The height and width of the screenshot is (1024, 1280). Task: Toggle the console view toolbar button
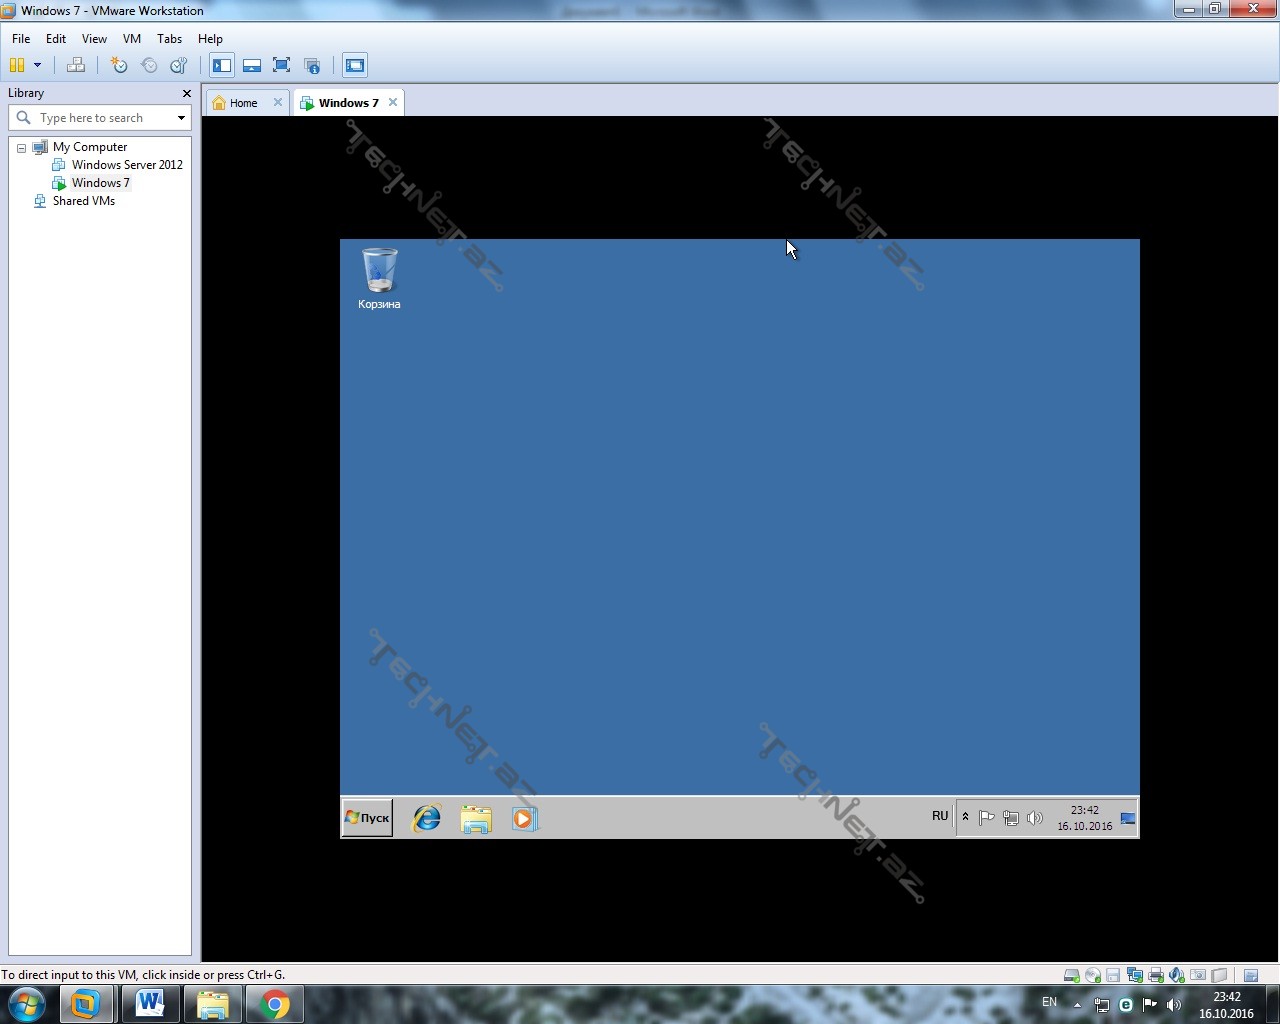pyautogui.click(x=355, y=66)
